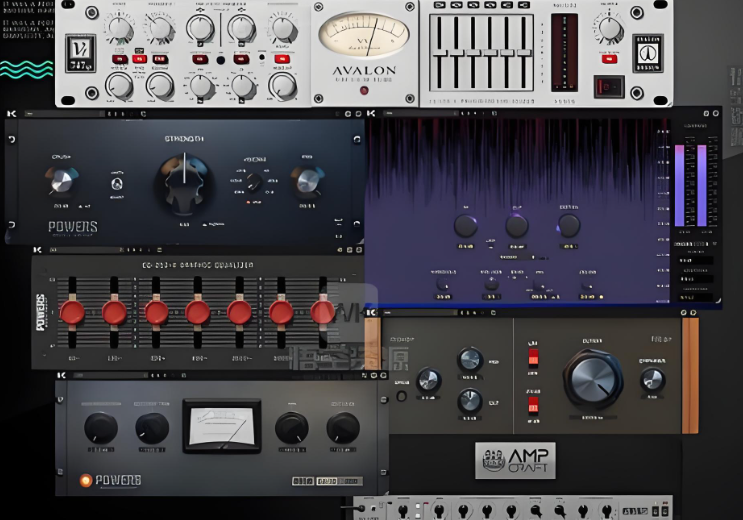
Task: Click the K logo in the purple plugin title bar
Action: tap(371, 114)
